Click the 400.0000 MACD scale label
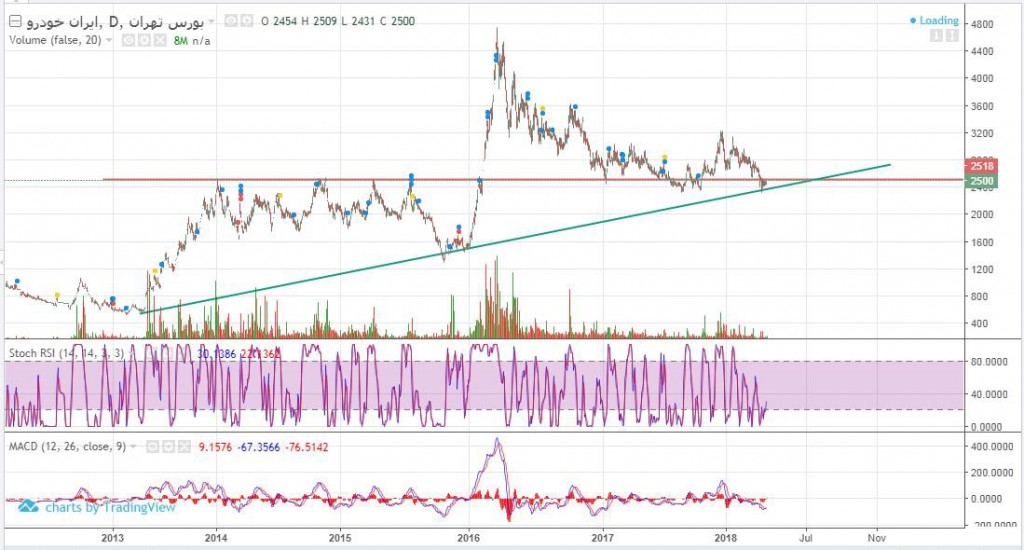 click(x=991, y=447)
